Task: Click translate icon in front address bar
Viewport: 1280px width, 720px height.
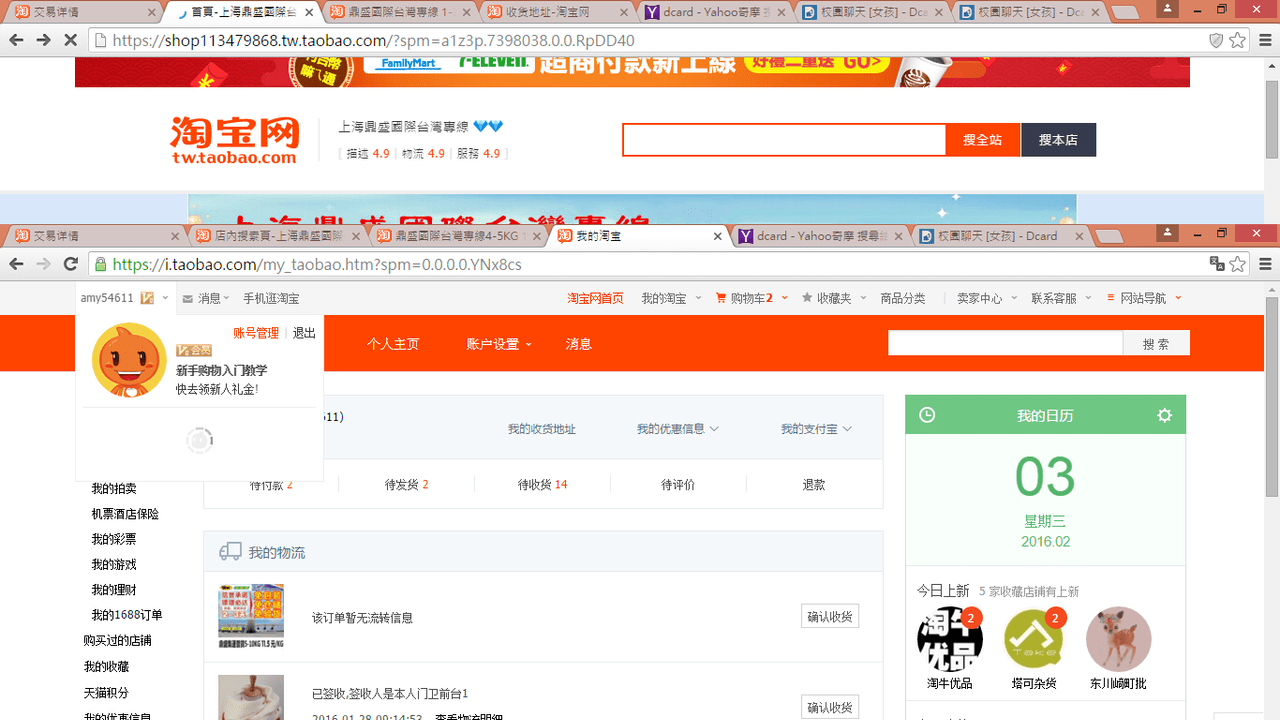Action: [1217, 264]
